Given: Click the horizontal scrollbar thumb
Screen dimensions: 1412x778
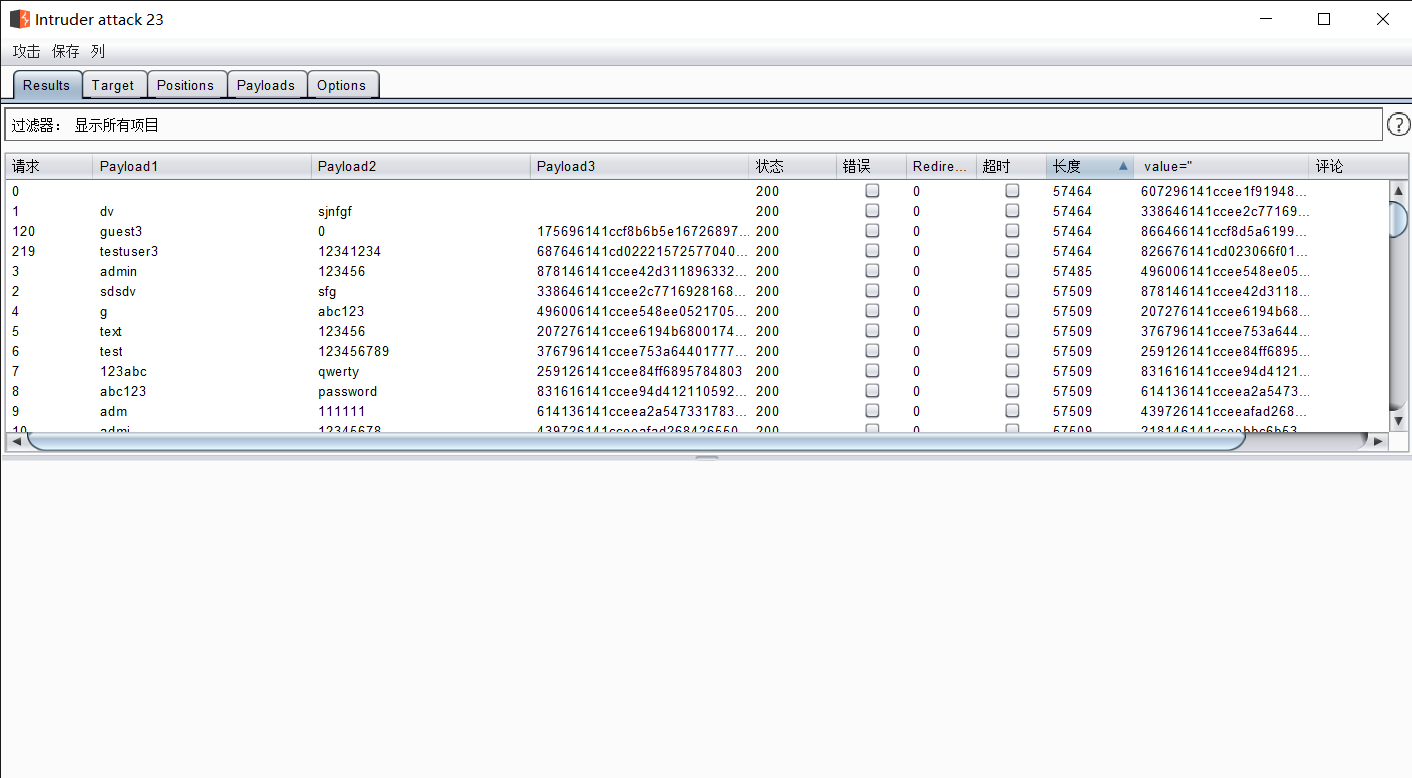Looking at the screenshot, I should tap(636, 441).
